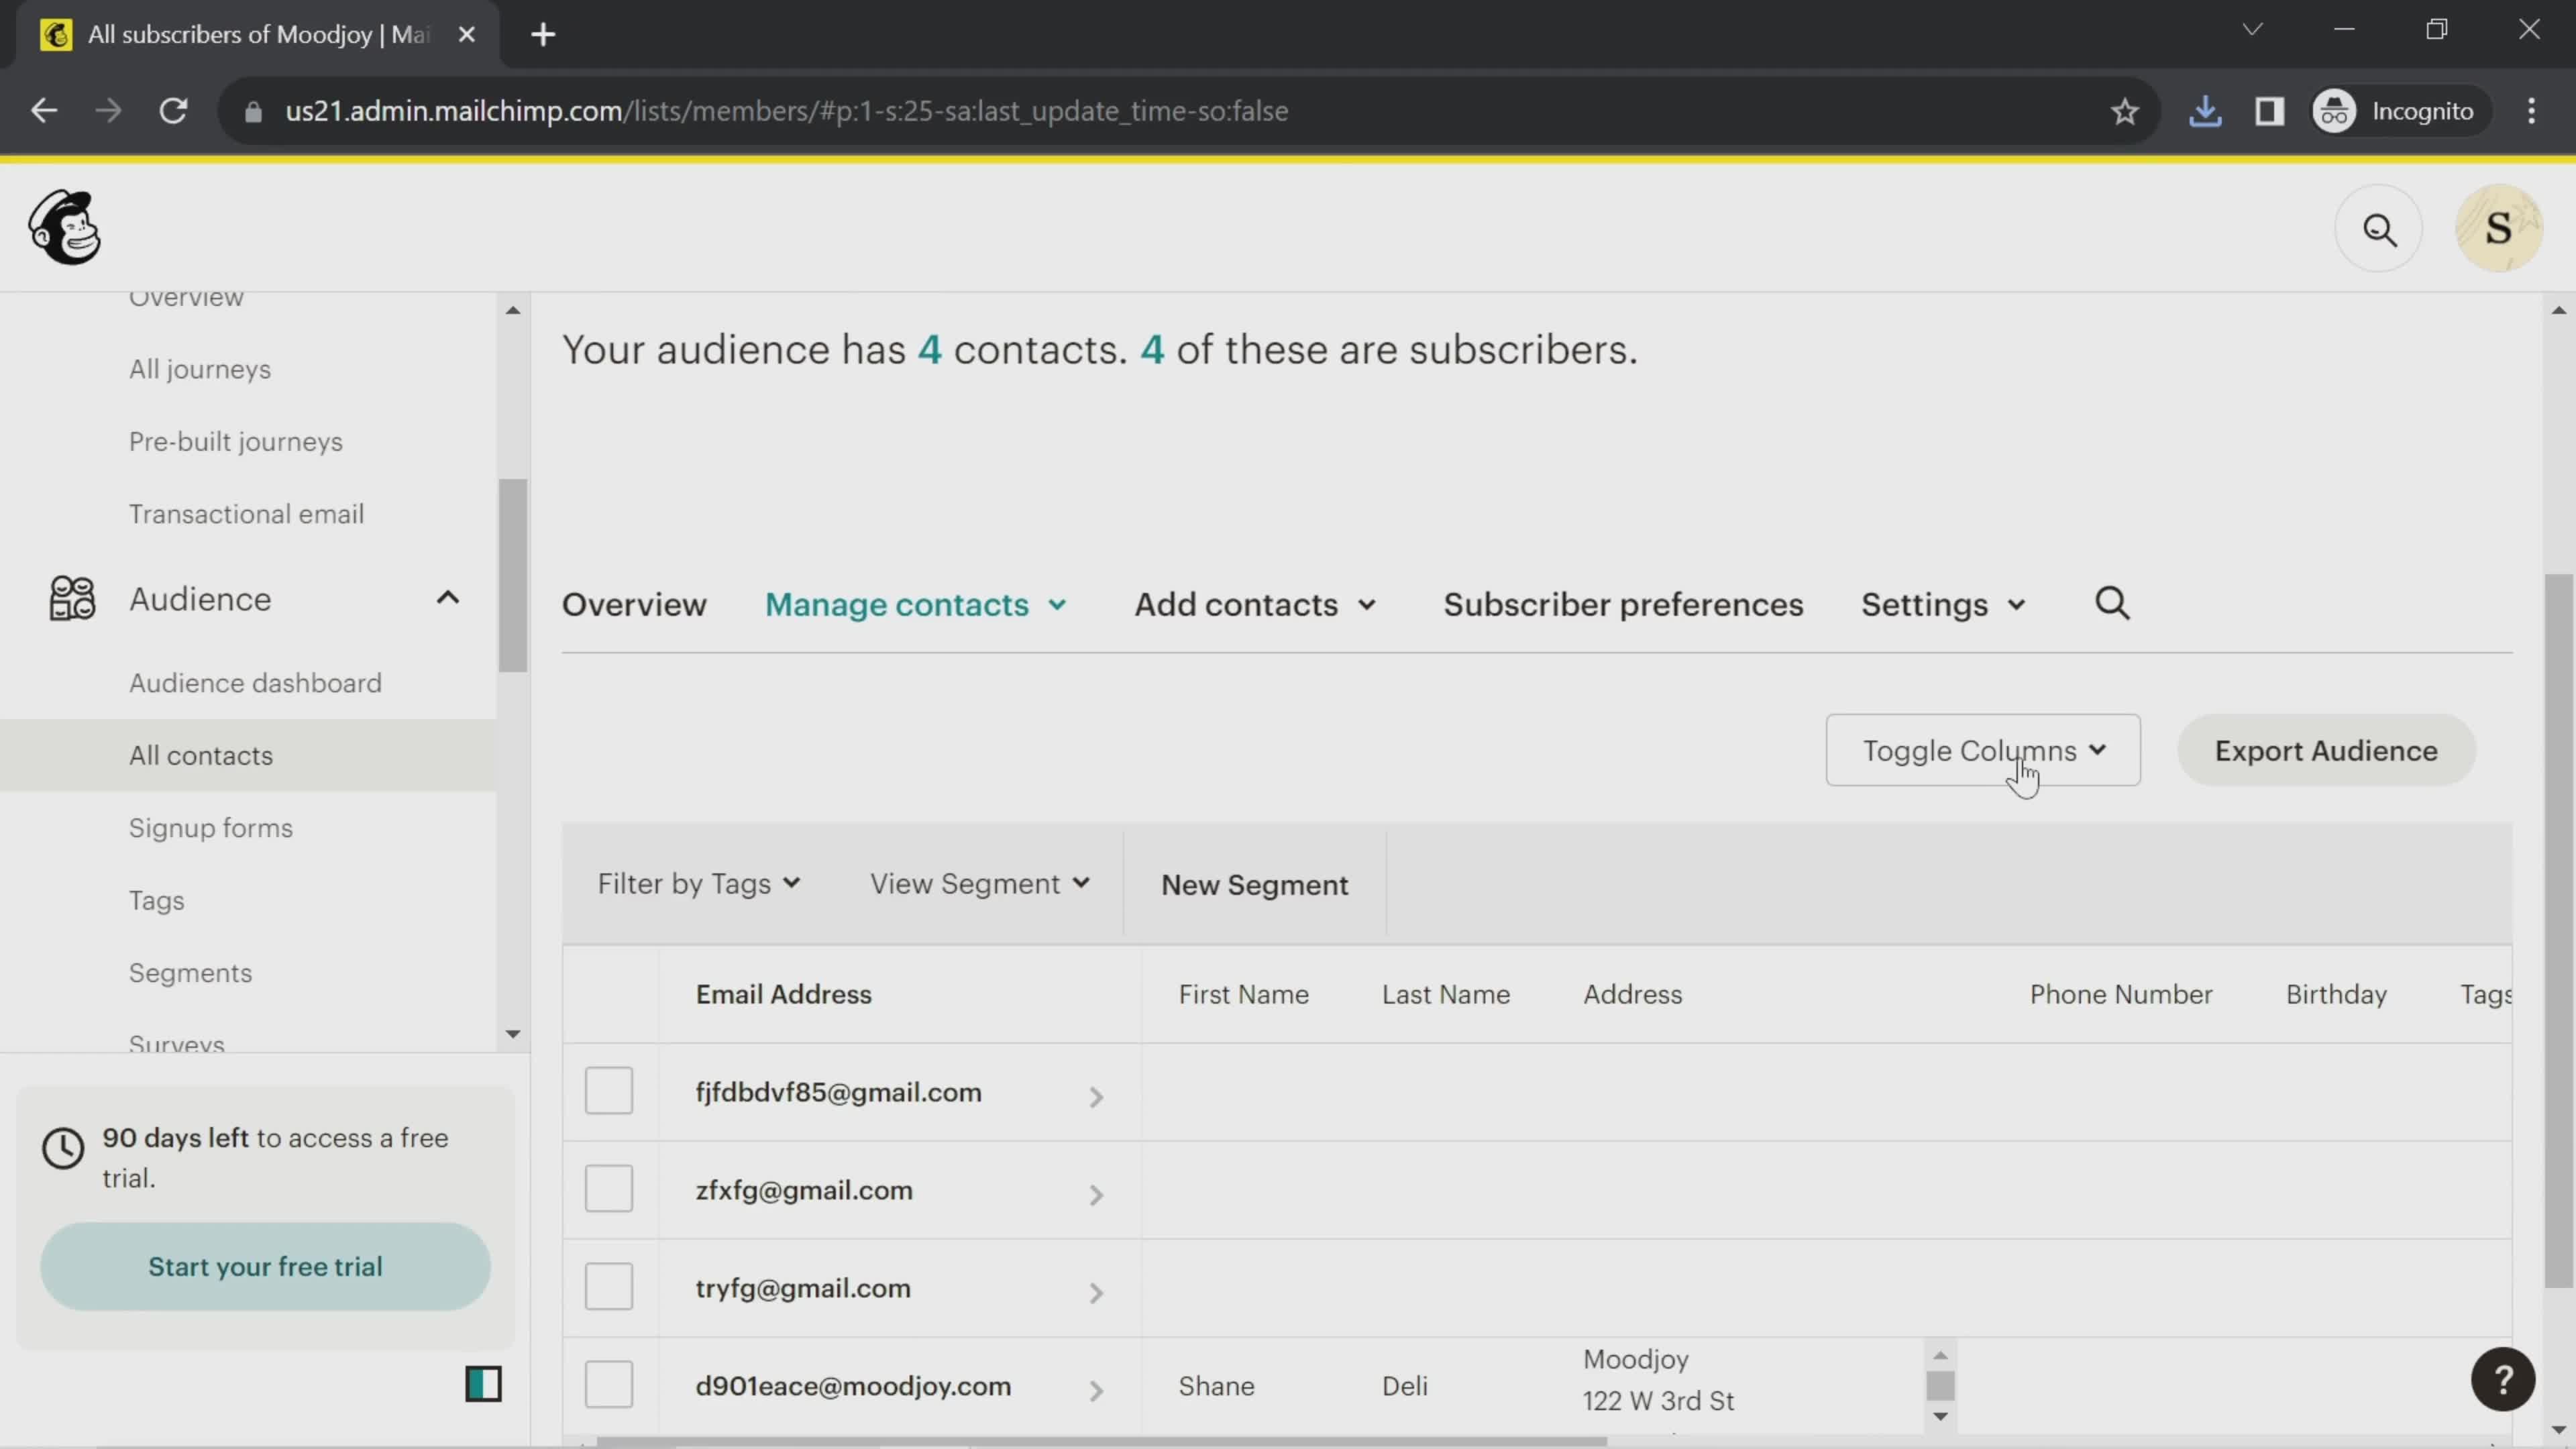The image size is (2576, 1449).
Task: Select checkbox for zfxfg@gmail.com
Action: pos(609,1188)
